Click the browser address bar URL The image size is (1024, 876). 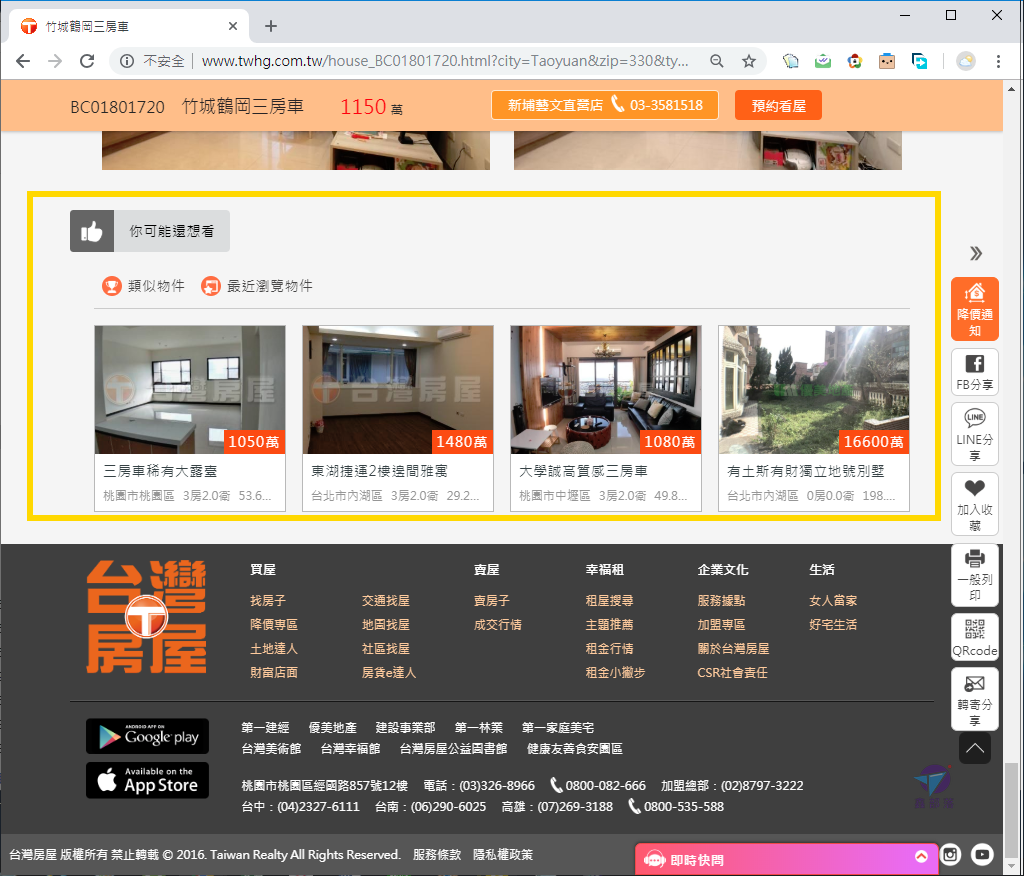(x=445, y=61)
